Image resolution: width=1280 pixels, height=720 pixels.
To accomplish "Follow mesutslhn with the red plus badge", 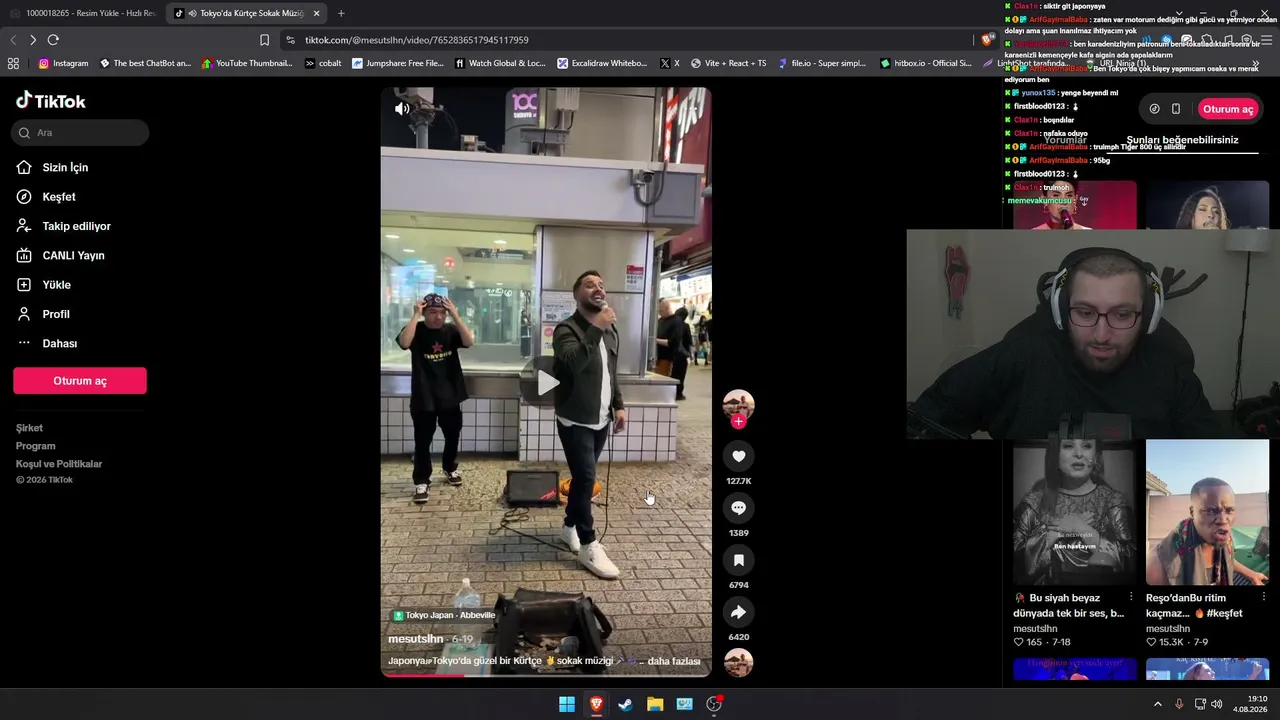I will coord(738,421).
